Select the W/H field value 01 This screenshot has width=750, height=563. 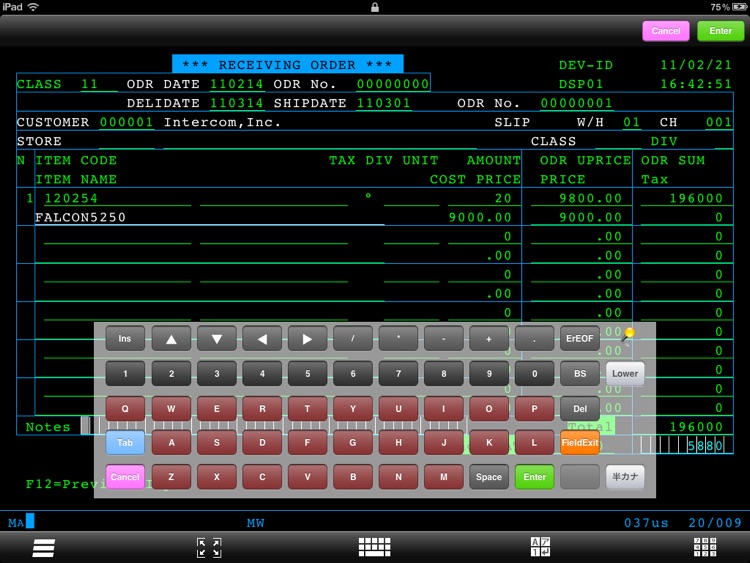click(x=631, y=122)
